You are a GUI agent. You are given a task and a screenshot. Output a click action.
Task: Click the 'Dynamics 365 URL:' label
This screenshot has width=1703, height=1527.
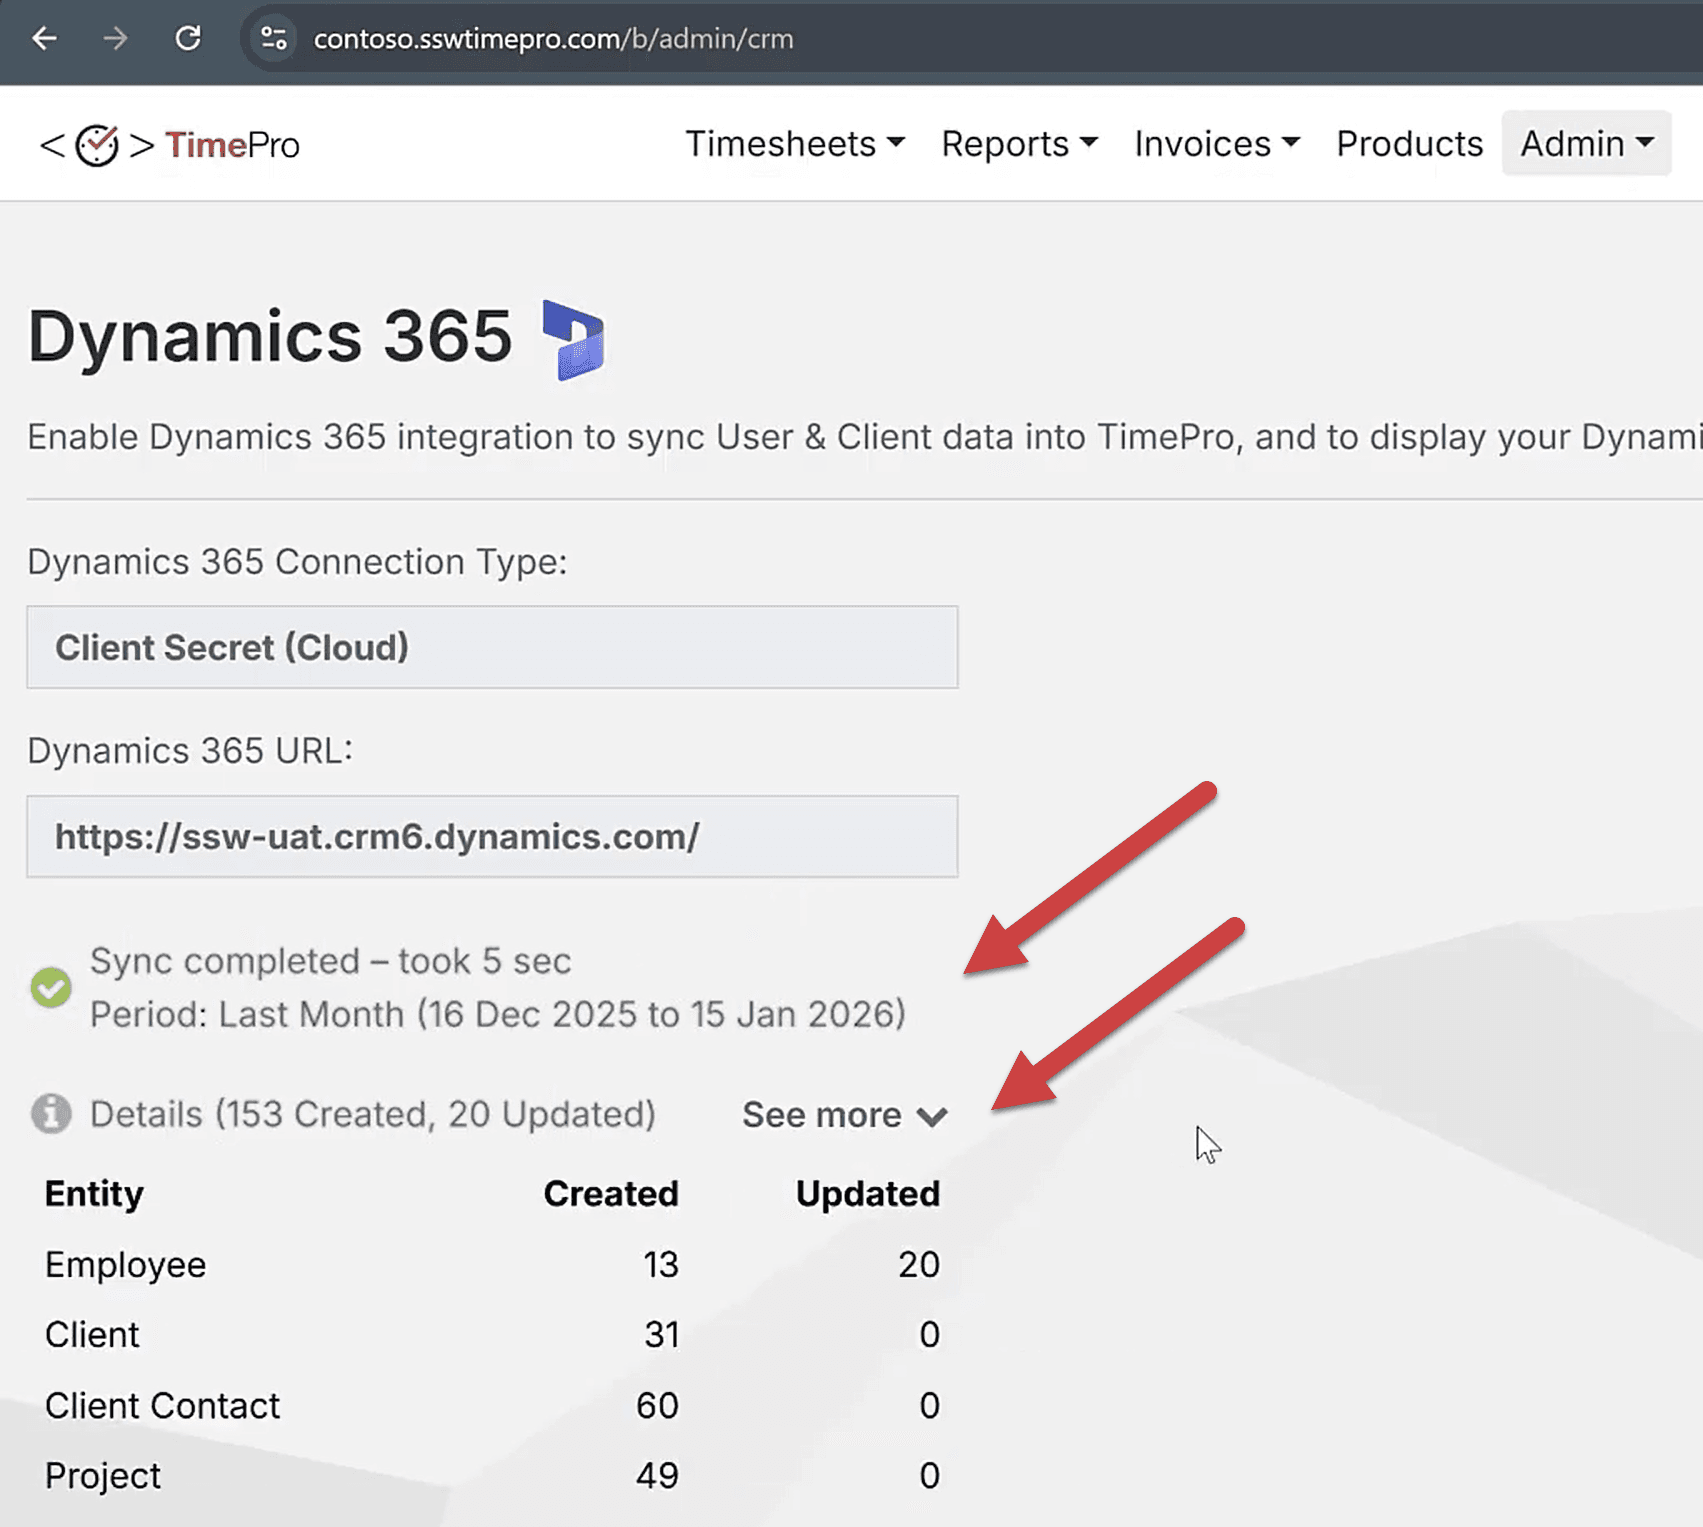[190, 751]
